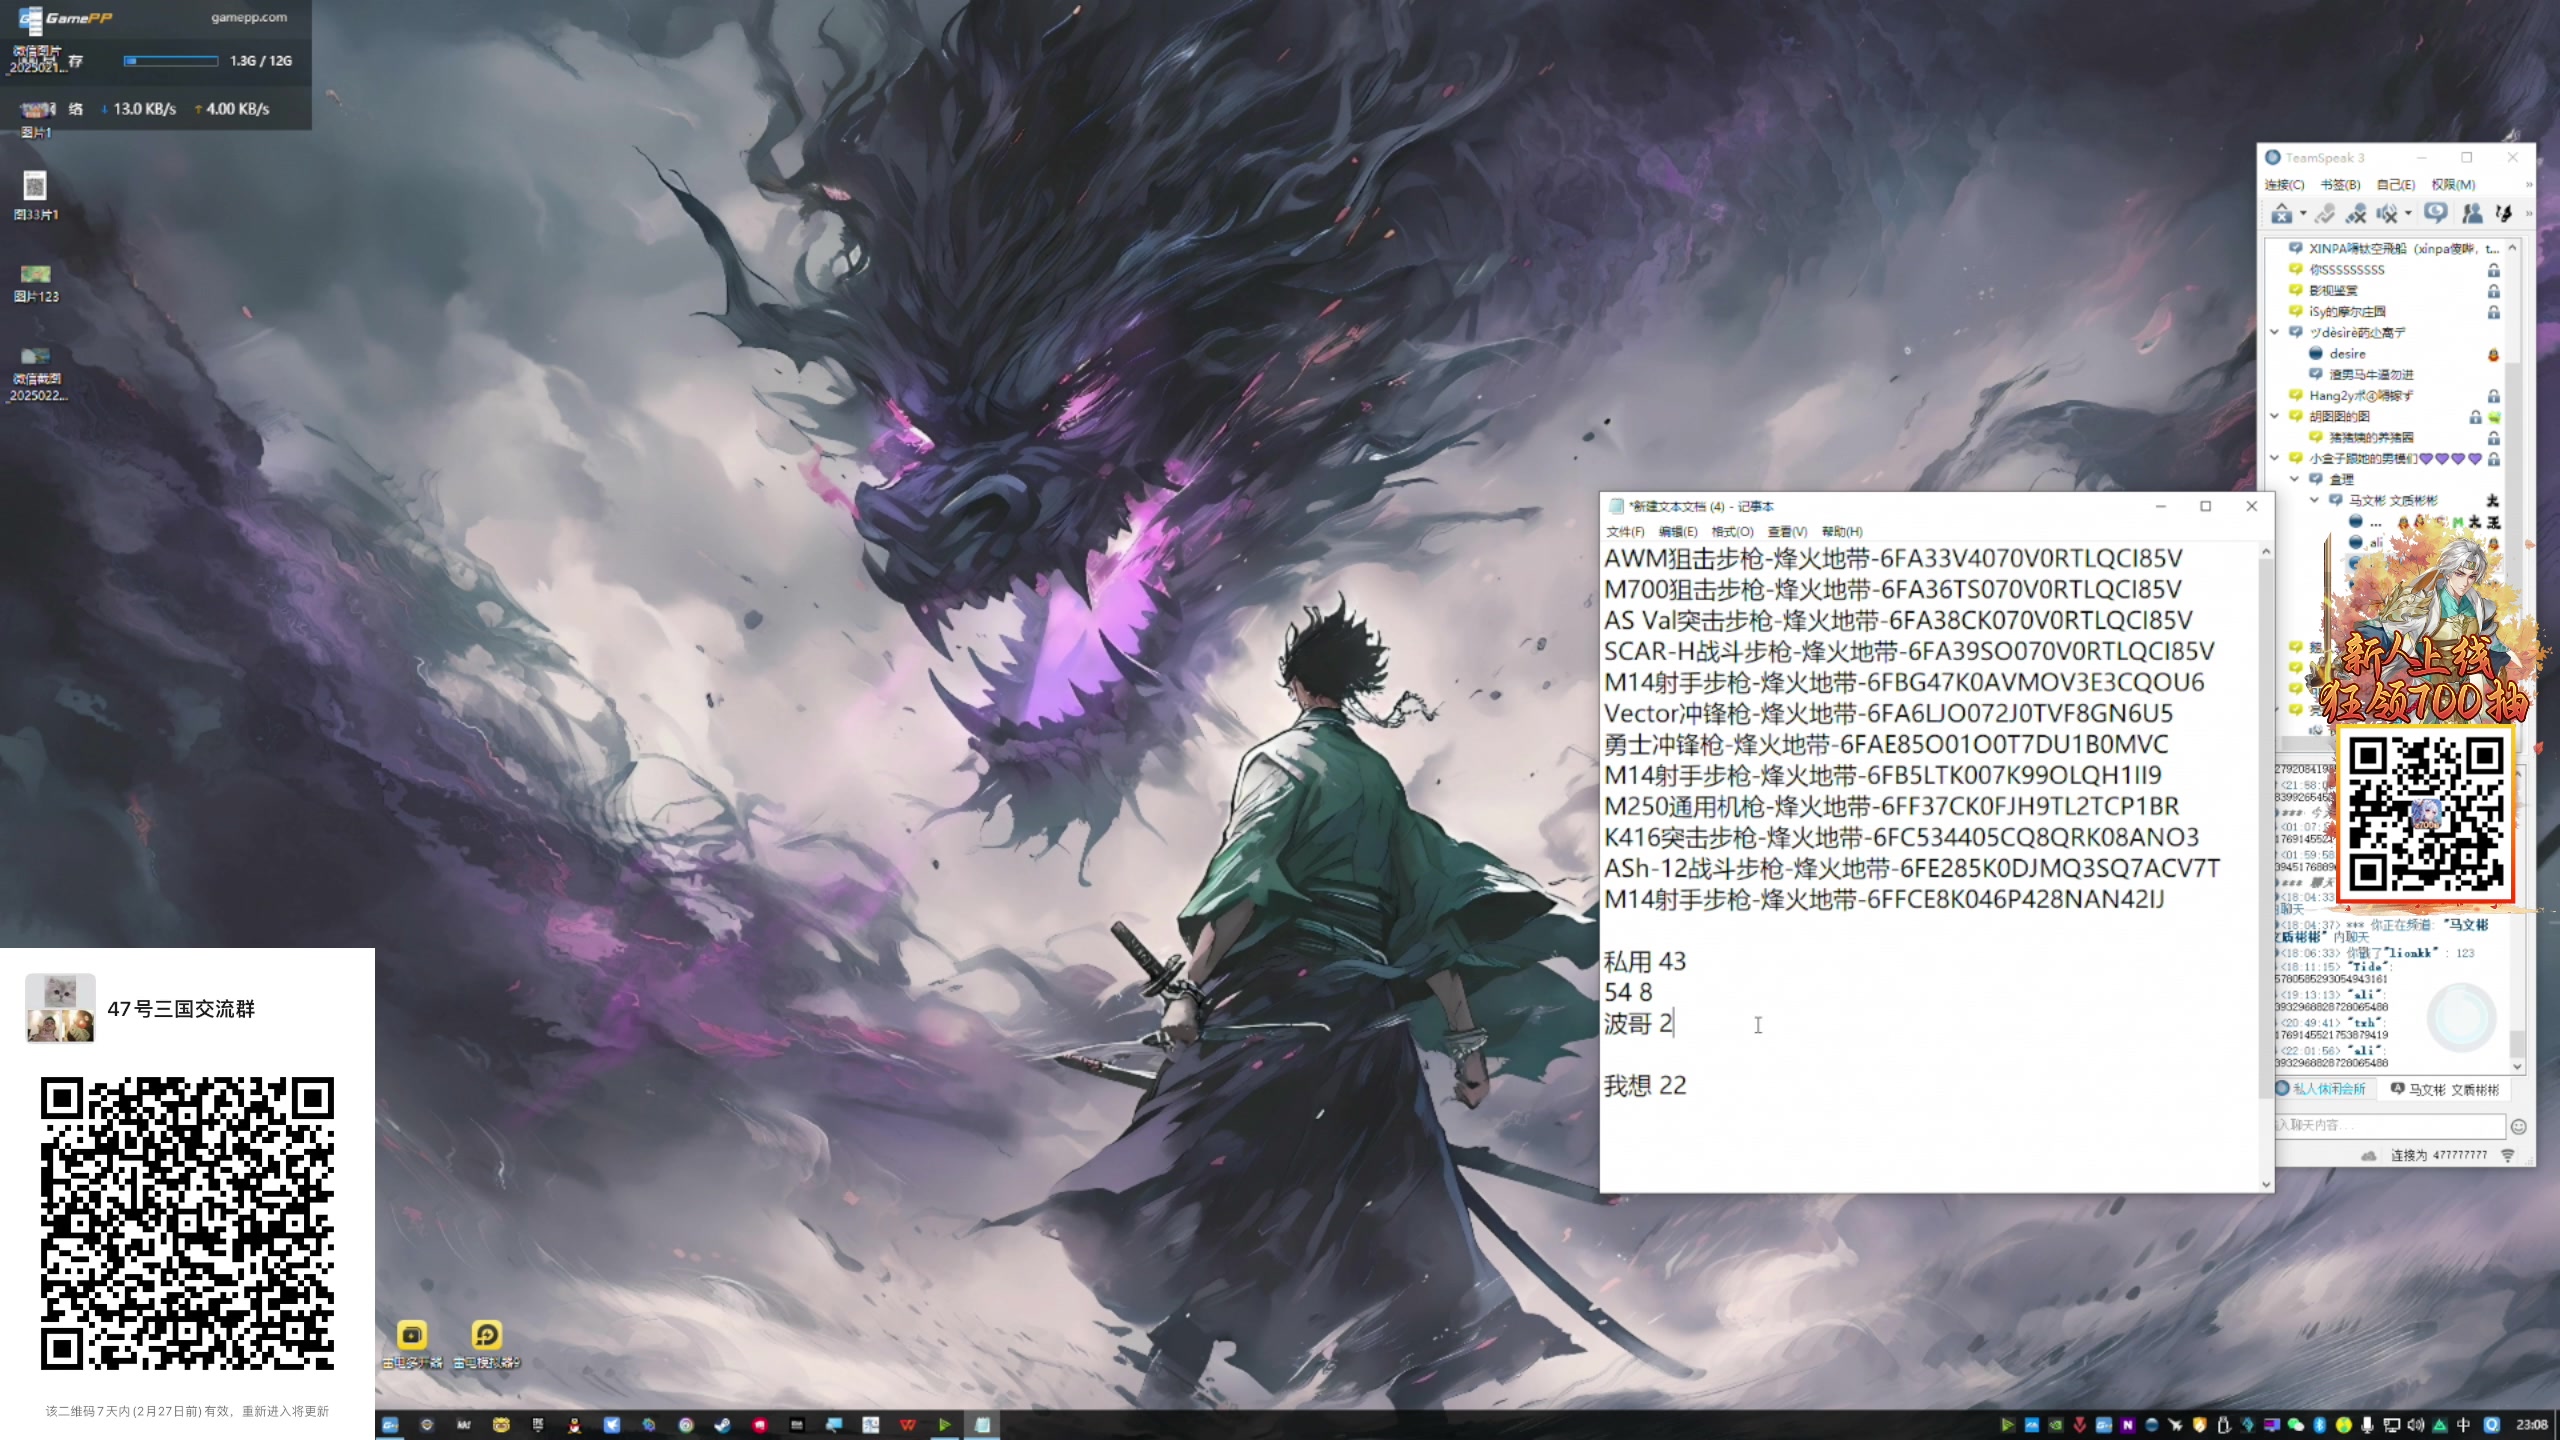The height and width of the screenshot is (1440, 2560).
Task: Select the 渣男马牛逼勿进 channel
Action: point(2371,374)
